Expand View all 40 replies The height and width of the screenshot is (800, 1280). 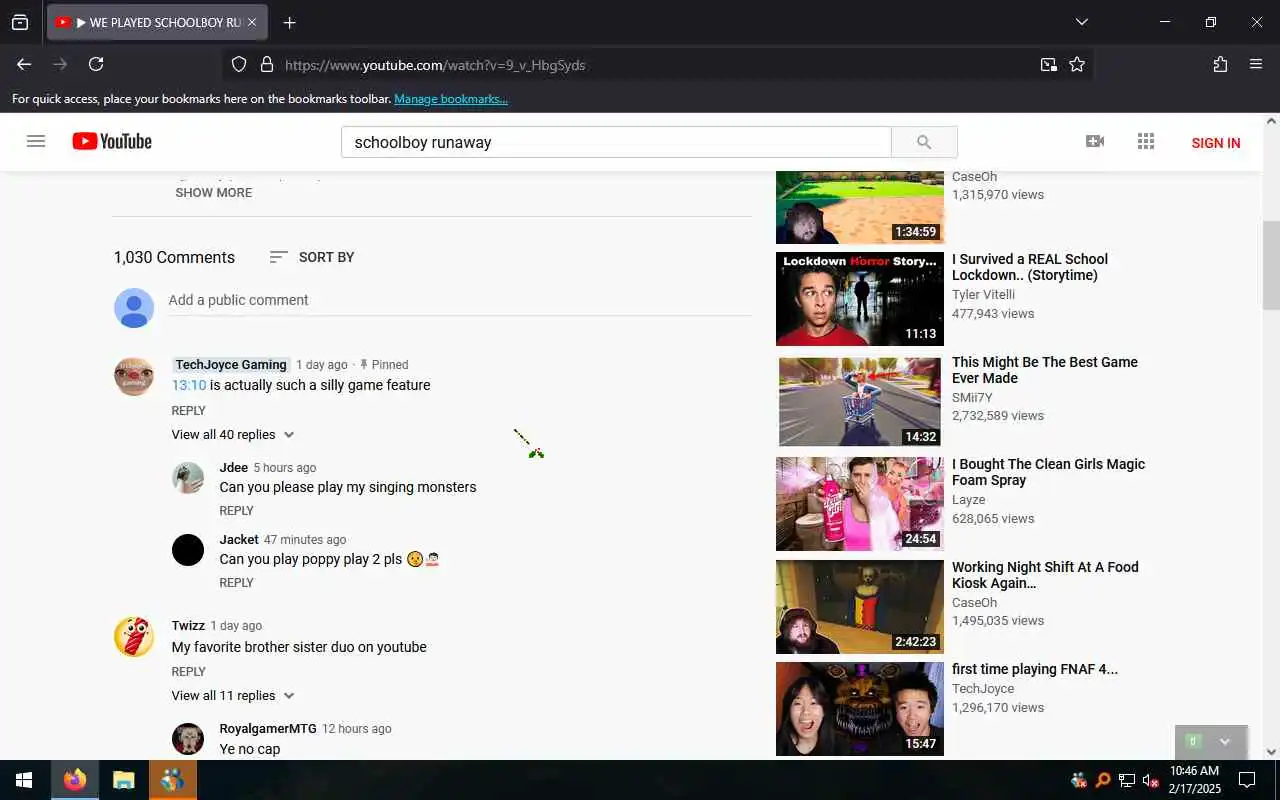233,435
